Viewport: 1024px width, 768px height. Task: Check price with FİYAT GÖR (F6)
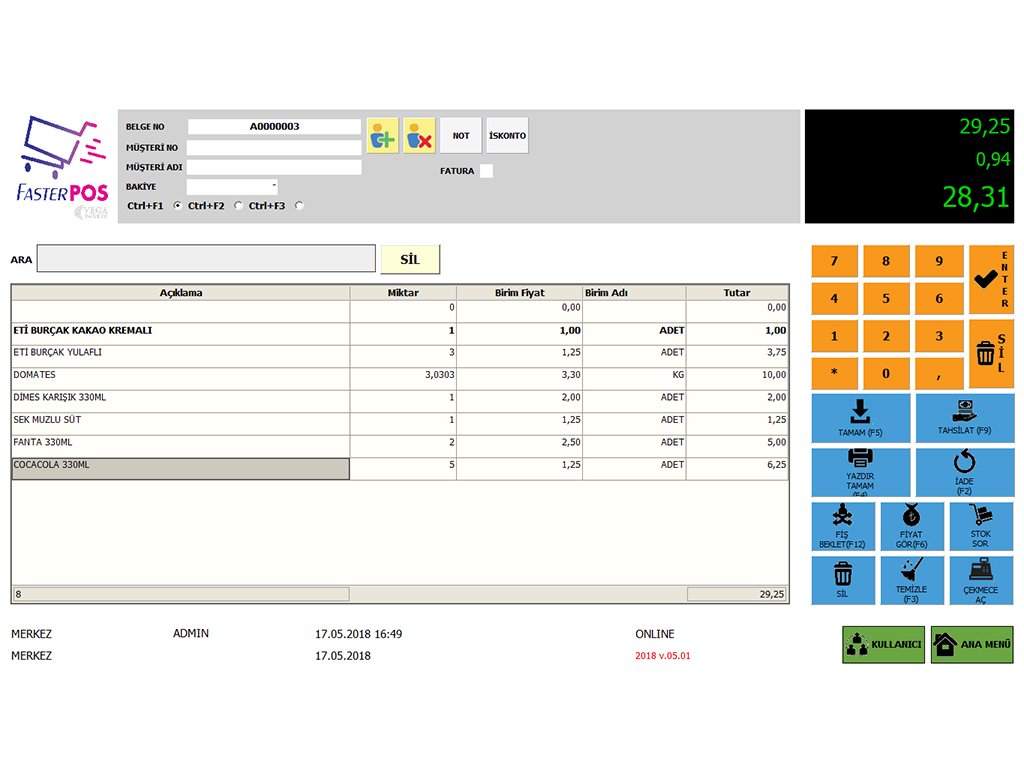coord(911,527)
